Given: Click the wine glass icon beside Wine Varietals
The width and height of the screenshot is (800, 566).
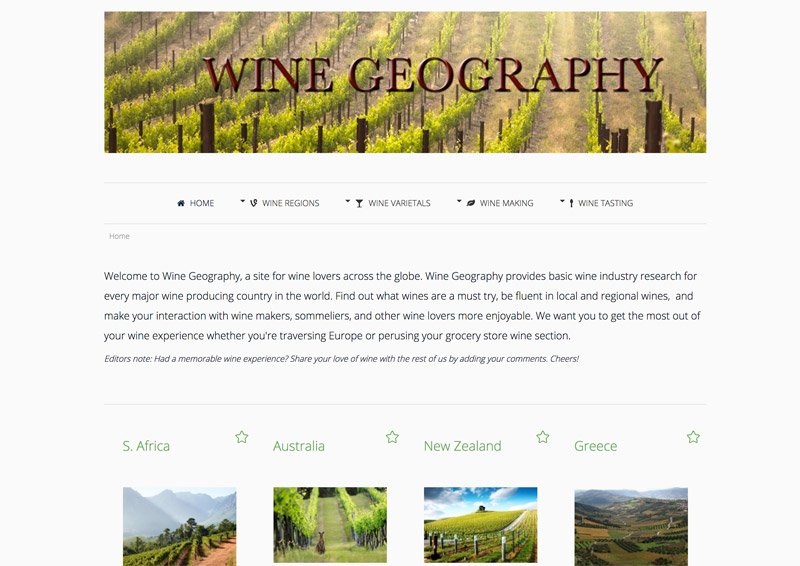Looking at the screenshot, I should pos(359,203).
